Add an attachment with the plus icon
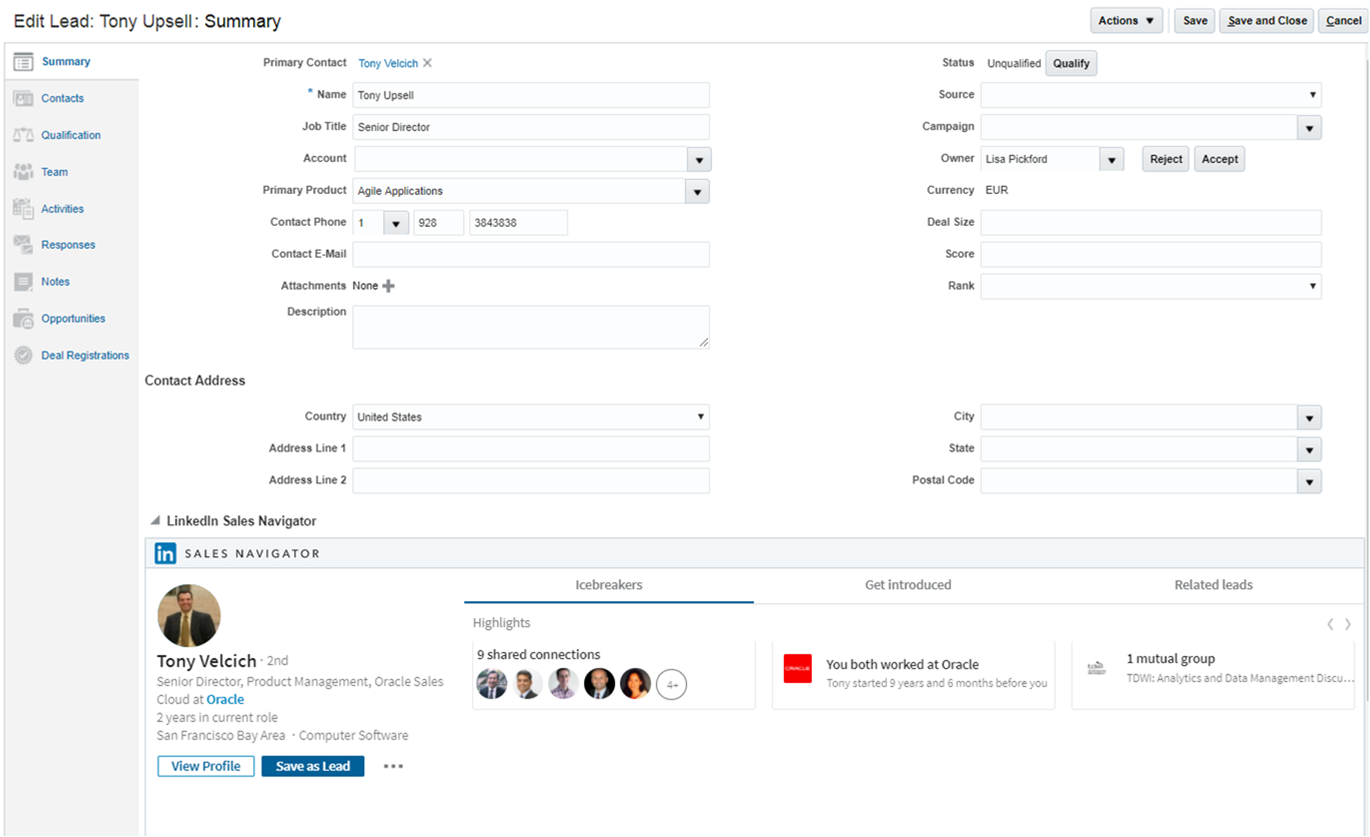The height and width of the screenshot is (837, 1370). pos(389,286)
